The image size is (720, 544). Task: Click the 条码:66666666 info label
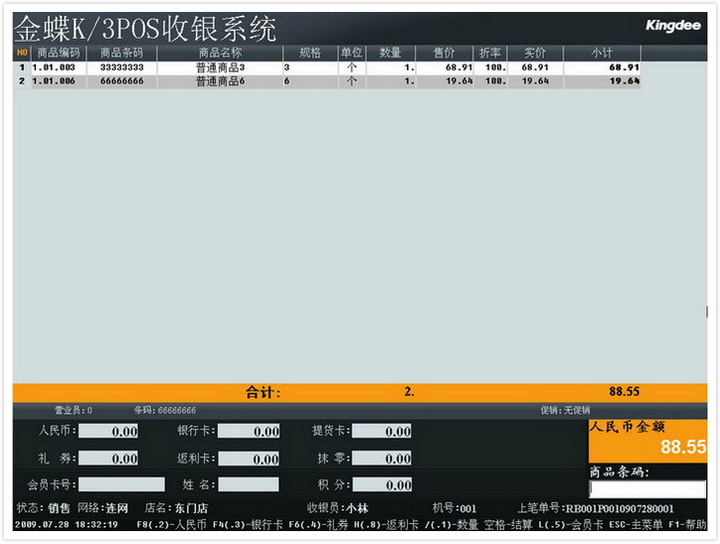point(165,410)
